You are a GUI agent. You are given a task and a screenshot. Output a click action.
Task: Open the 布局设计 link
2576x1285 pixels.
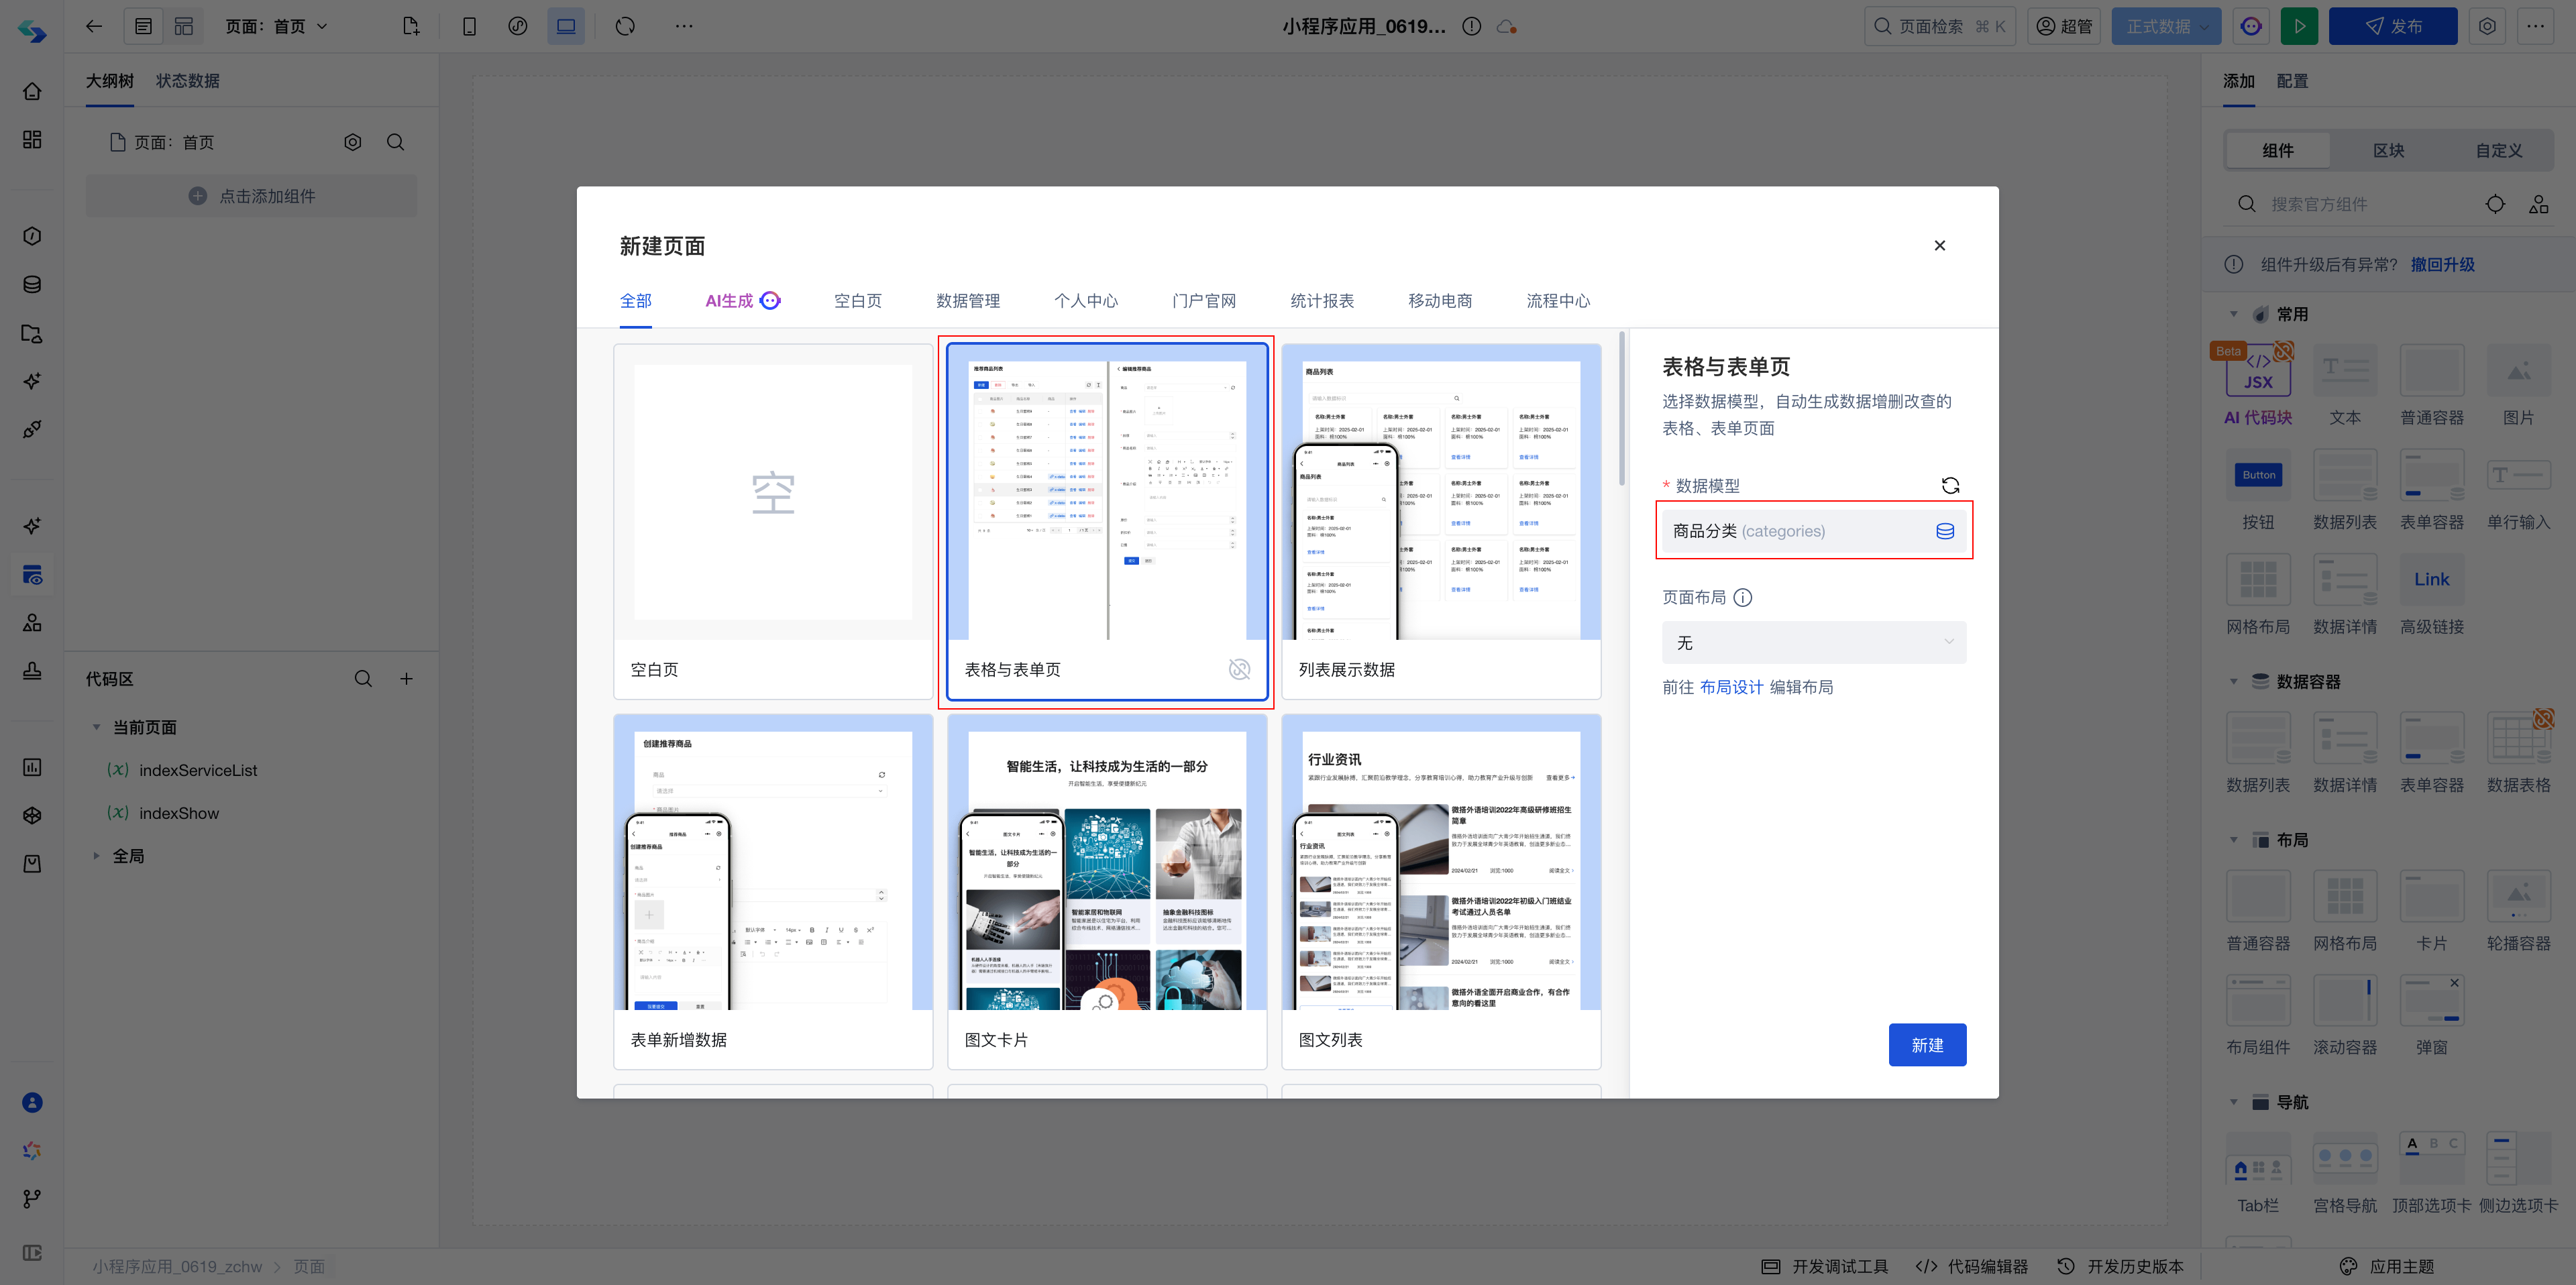pyautogui.click(x=1732, y=687)
